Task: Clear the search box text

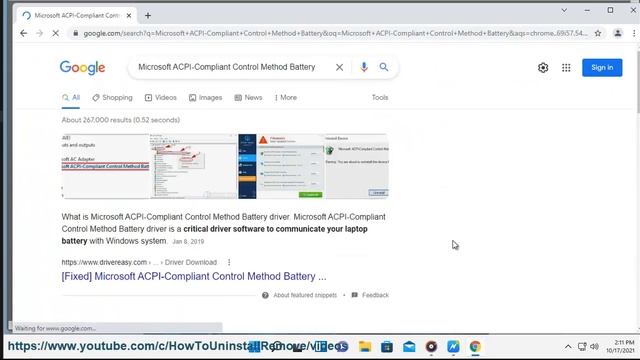Action: (339, 67)
